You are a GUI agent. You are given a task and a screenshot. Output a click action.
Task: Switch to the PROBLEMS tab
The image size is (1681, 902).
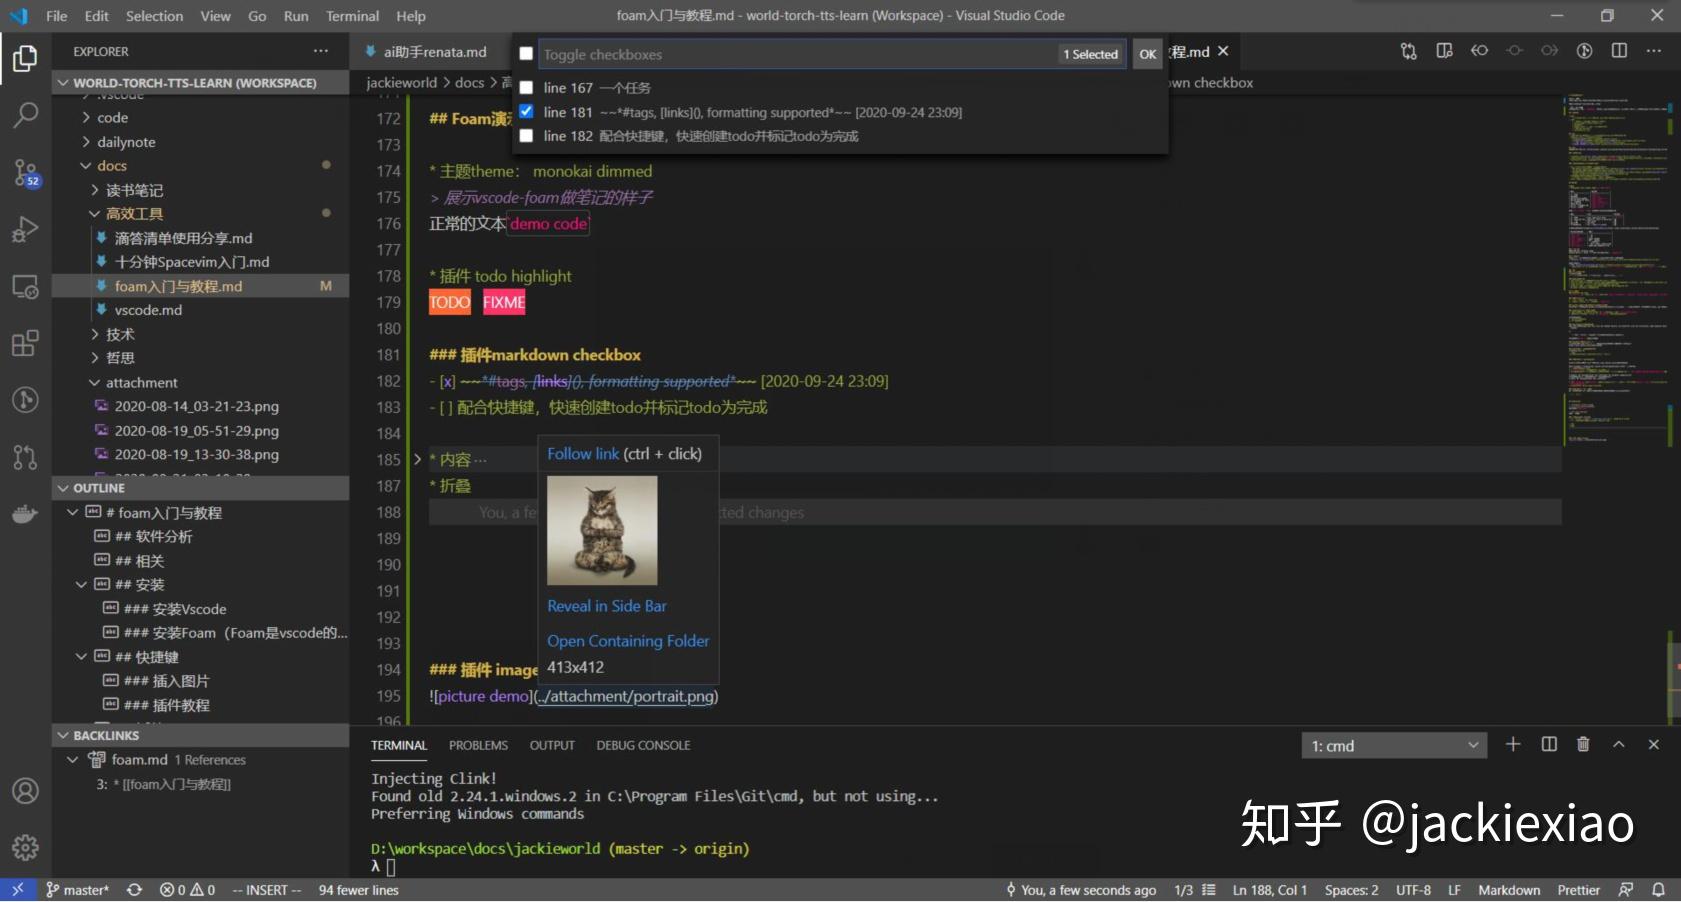tap(478, 745)
